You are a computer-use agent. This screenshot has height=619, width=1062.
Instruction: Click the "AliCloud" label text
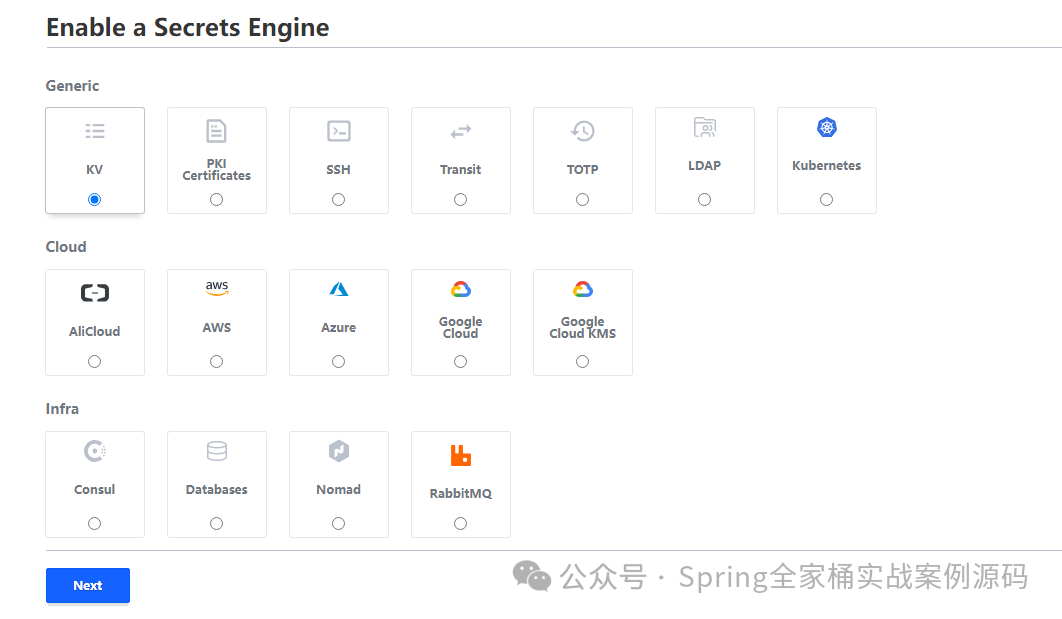(x=95, y=331)
